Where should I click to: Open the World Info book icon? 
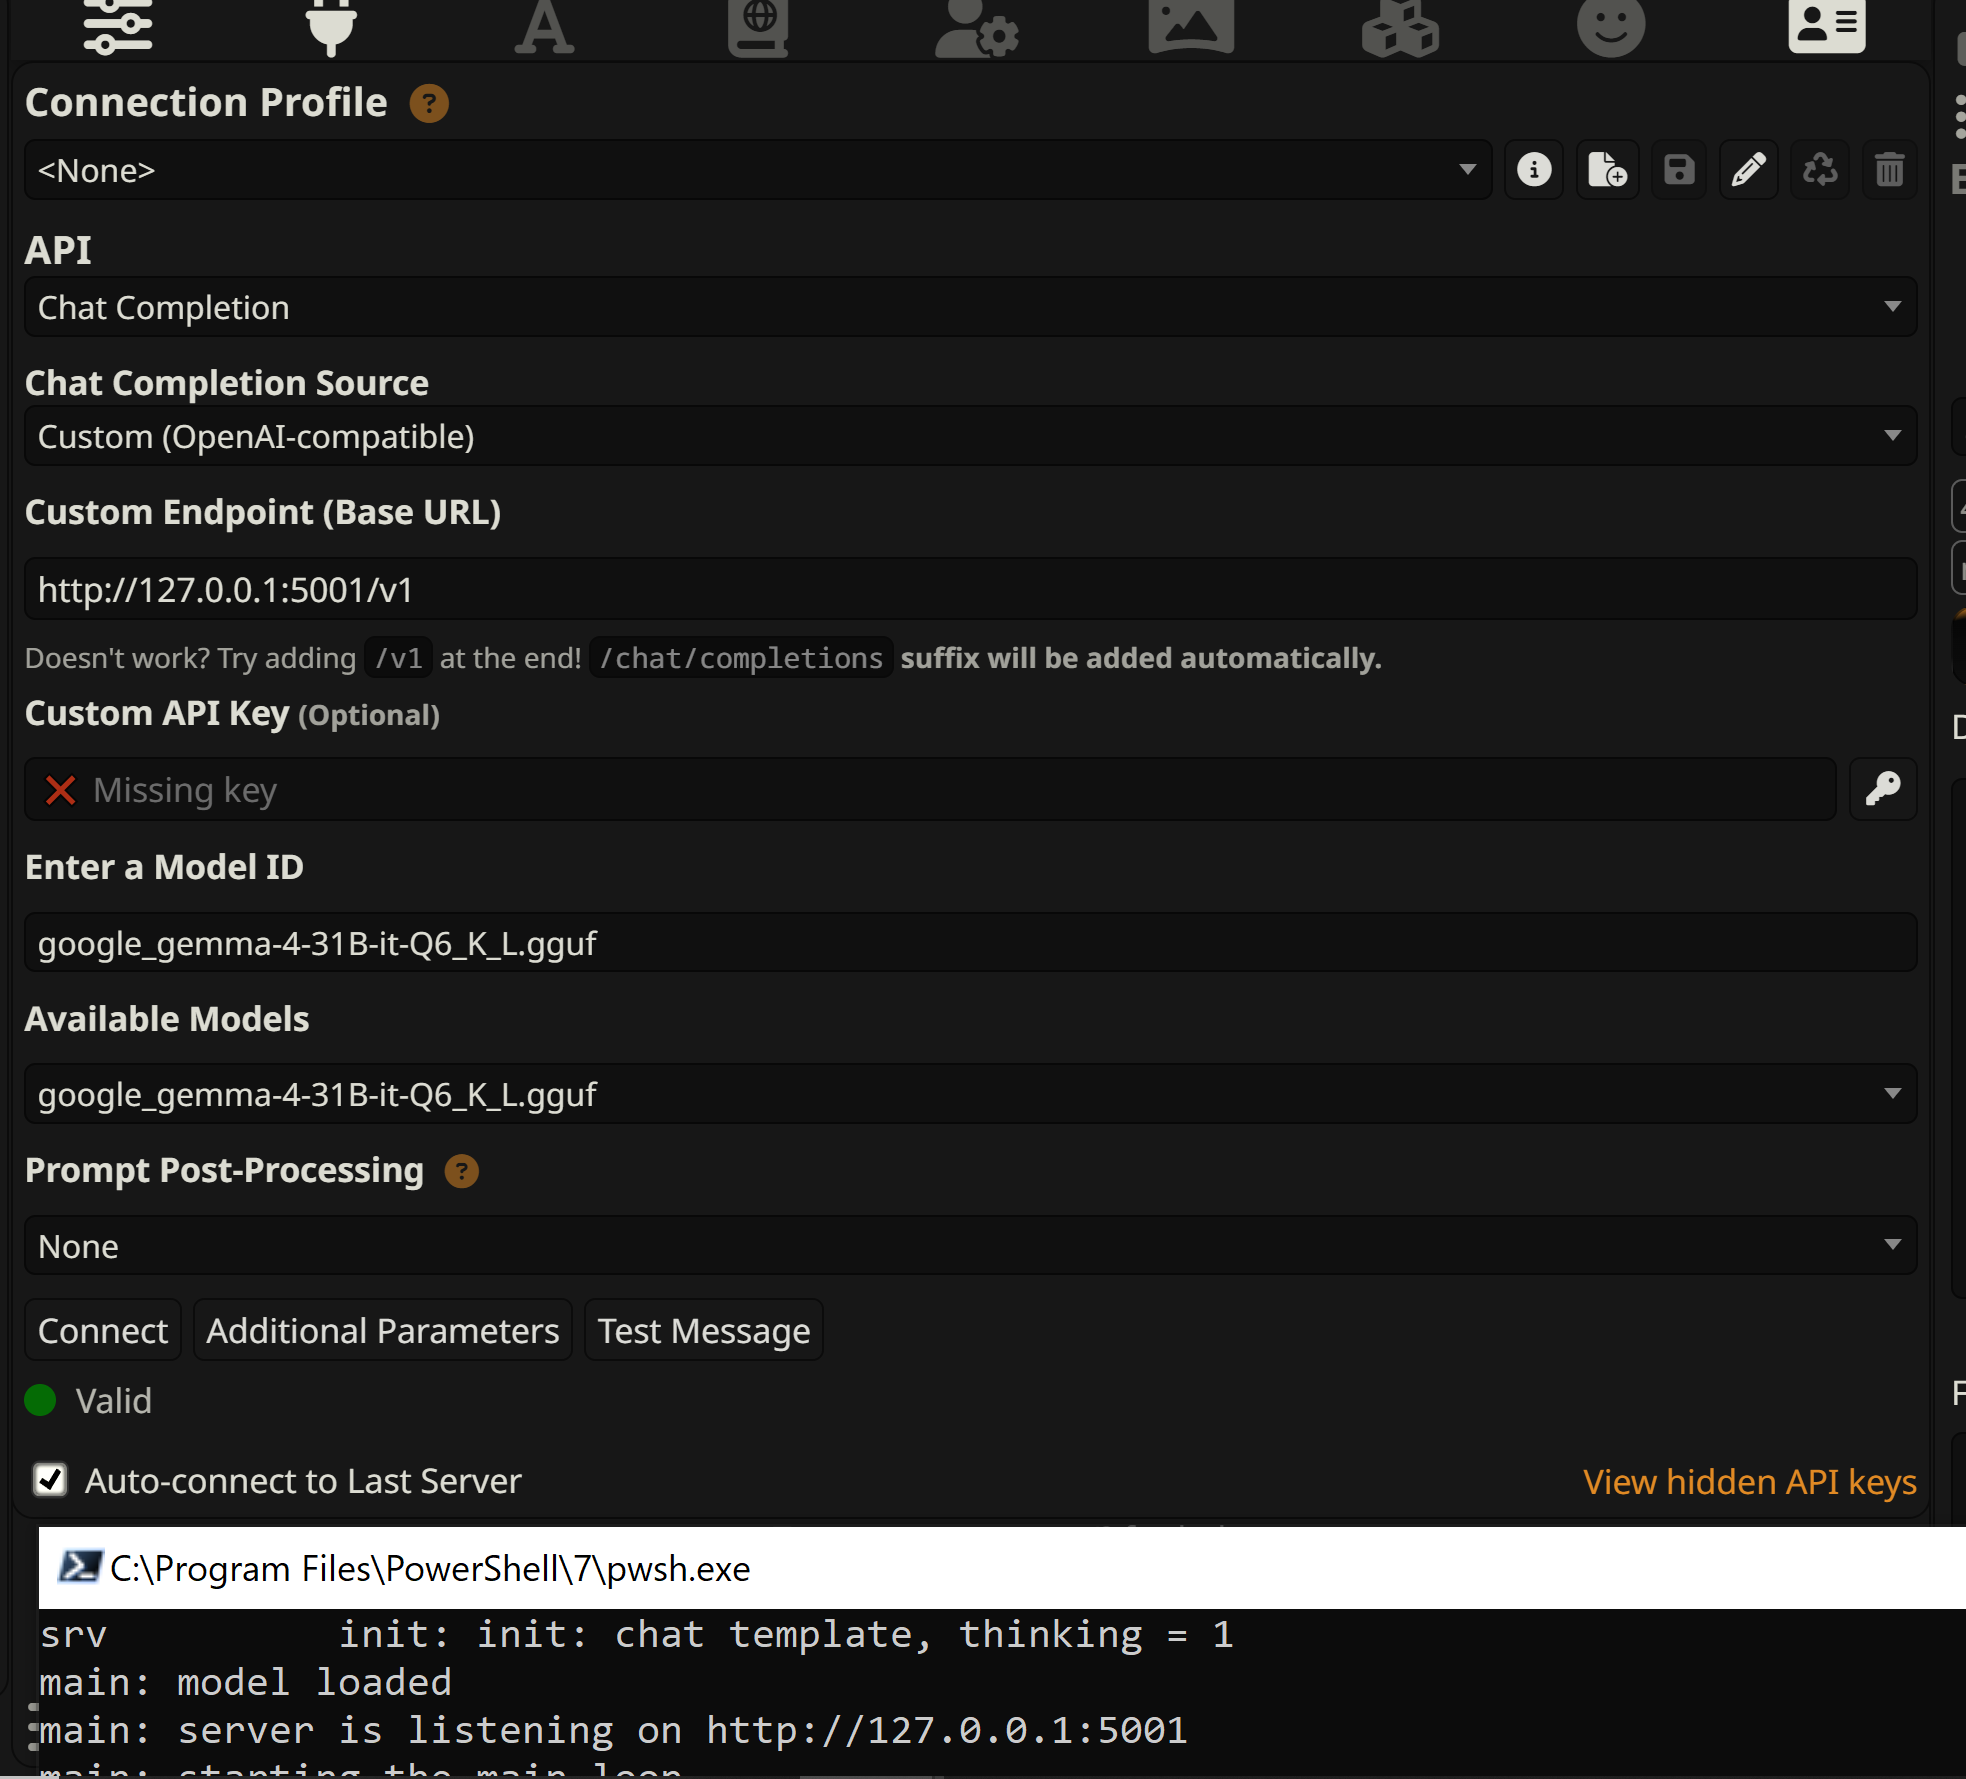click(x=758, y=26)
